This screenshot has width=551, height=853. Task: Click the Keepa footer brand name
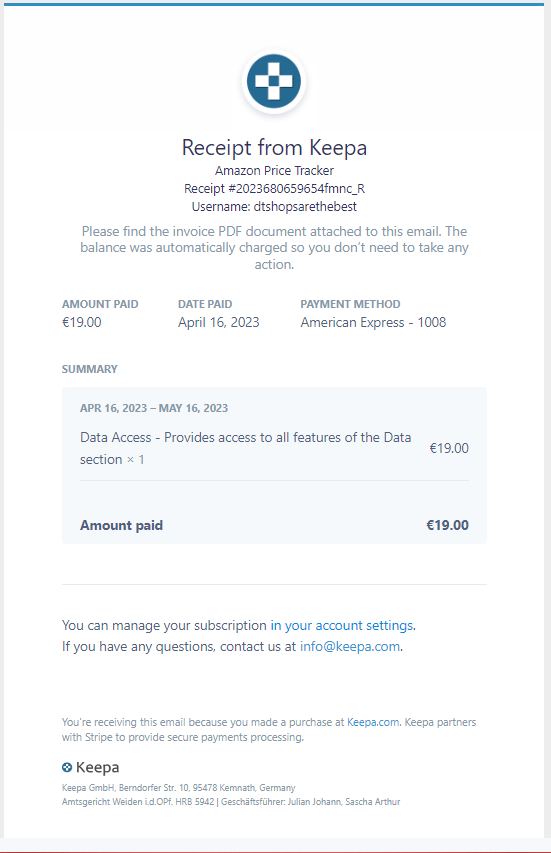[97, 768]
